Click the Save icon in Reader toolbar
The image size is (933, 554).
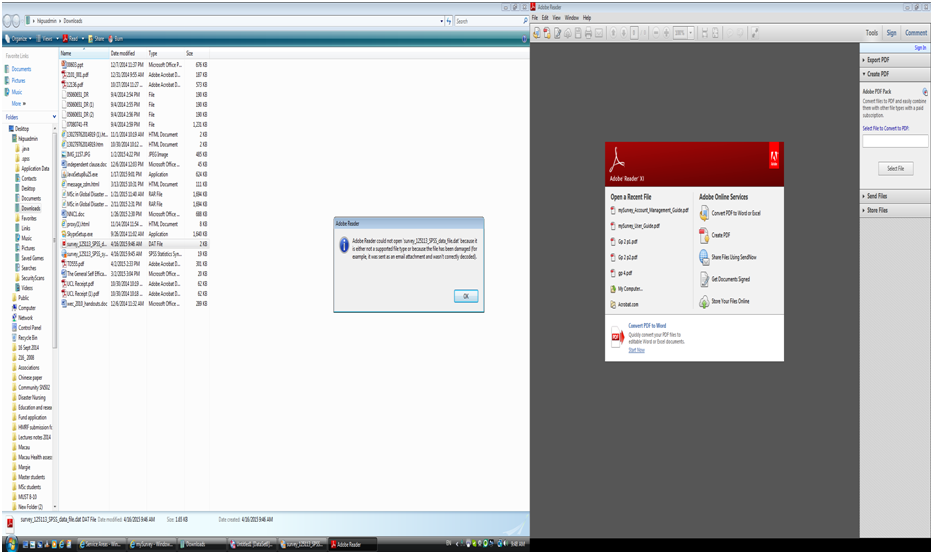(578, 33)
